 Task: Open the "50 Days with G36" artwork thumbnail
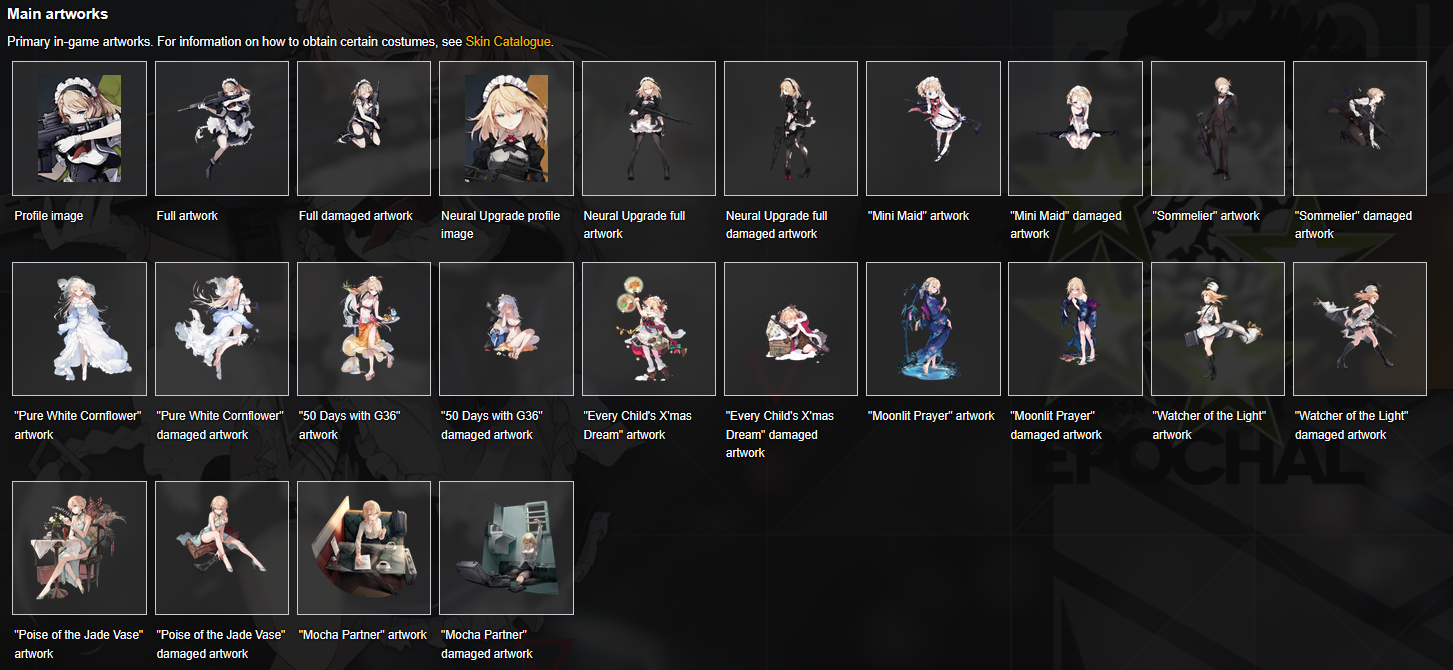364,329
